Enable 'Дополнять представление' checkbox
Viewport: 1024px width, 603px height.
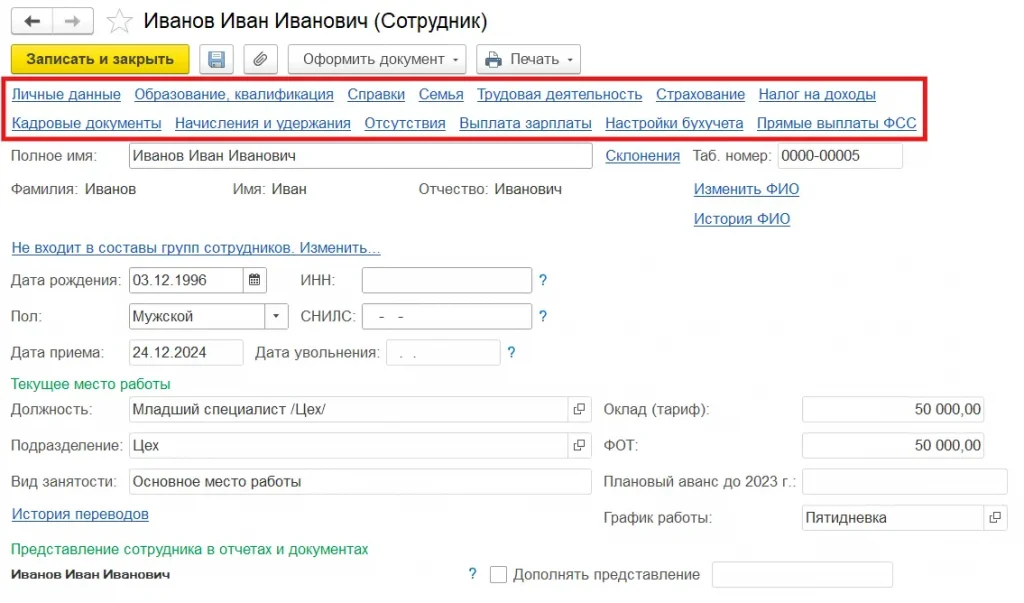(499, 574)
